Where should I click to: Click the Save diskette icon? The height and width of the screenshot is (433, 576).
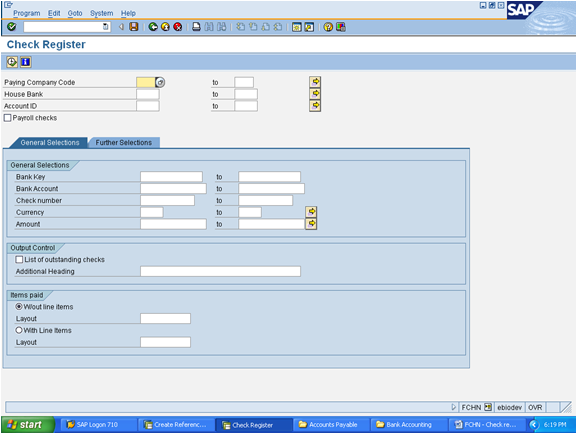134,27
